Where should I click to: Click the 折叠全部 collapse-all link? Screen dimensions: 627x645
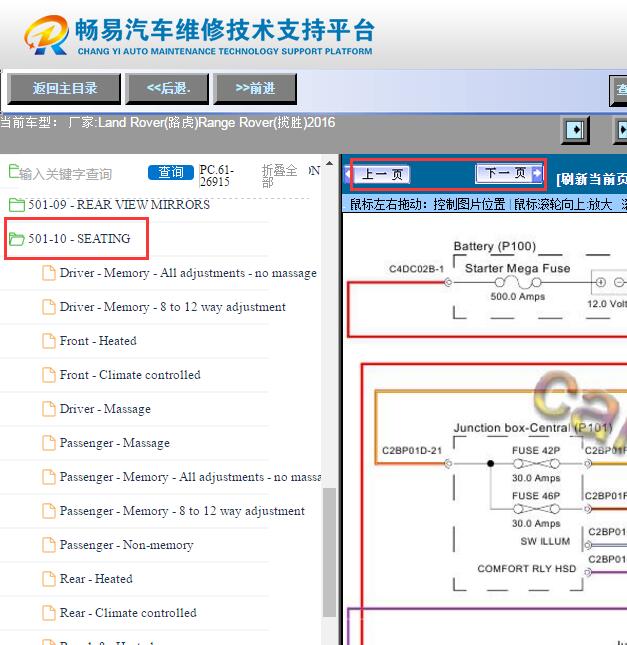pos(279,176)
